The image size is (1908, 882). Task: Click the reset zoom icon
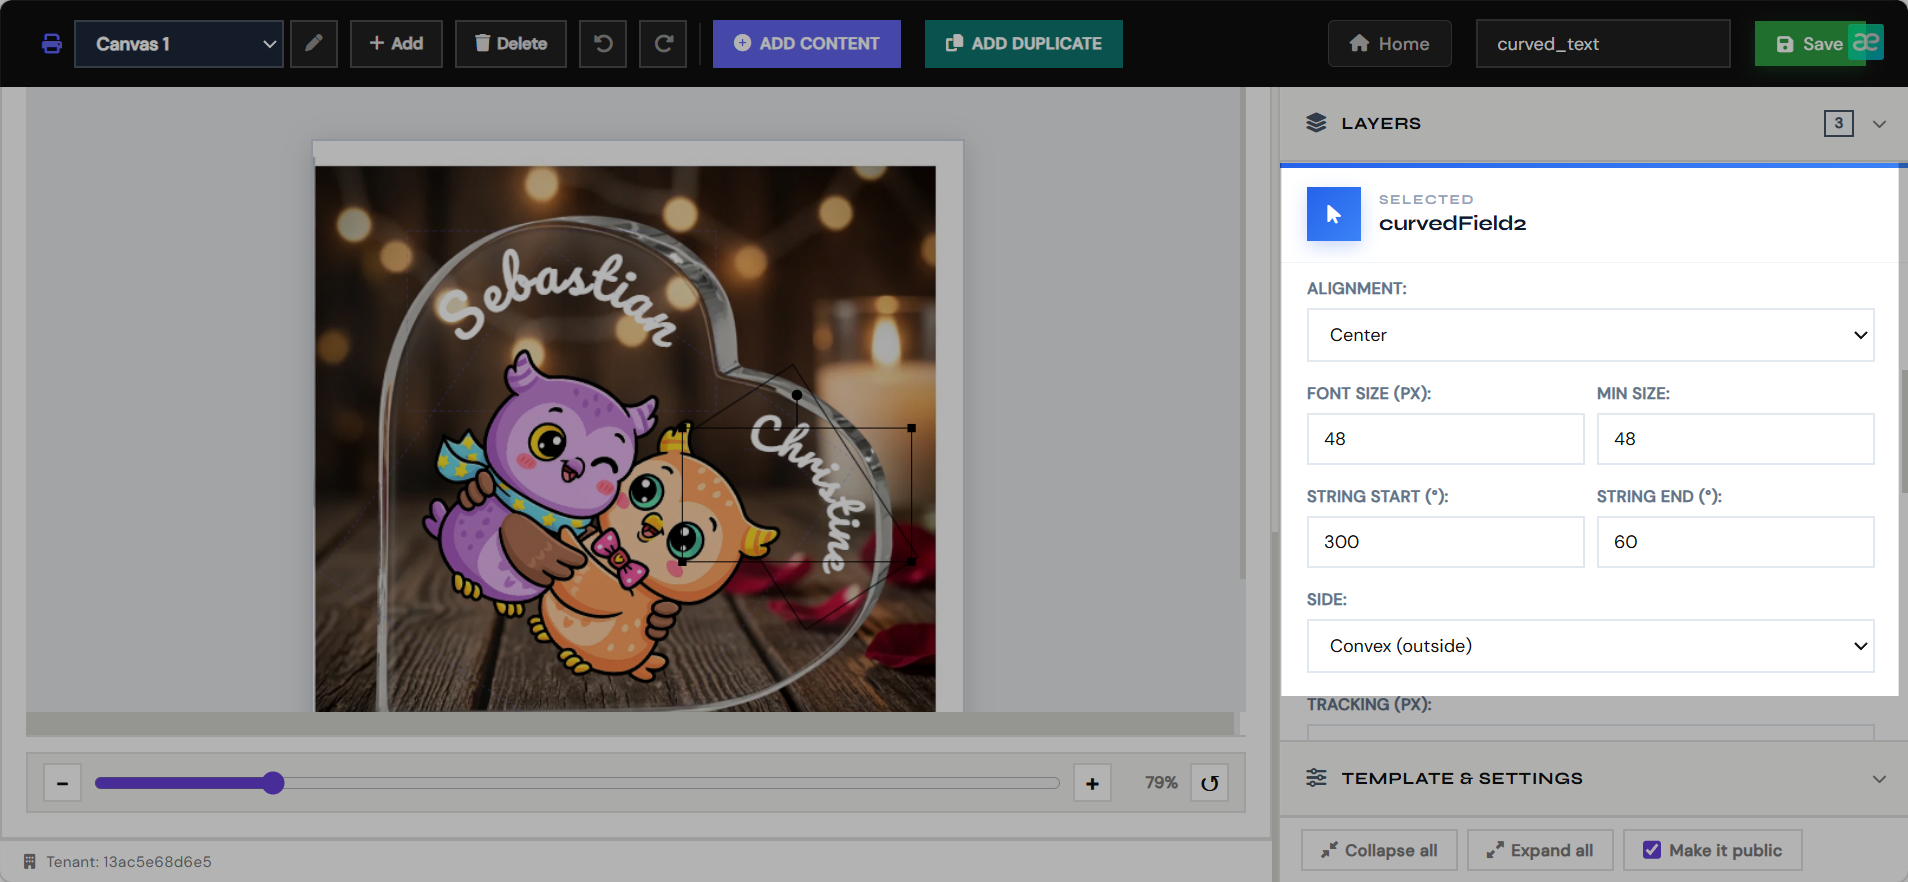tap(1210, 783)
